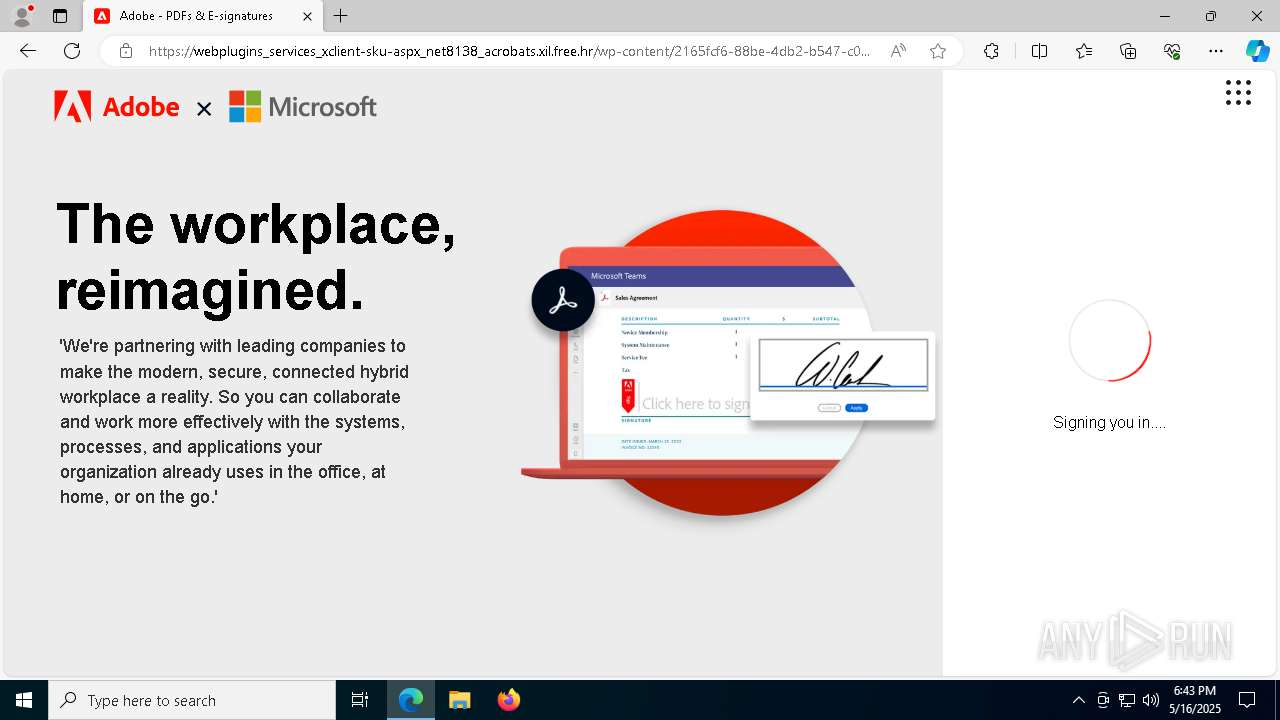
Task: Close the Adobe PDFs & E-signatures tab
Action: (x=307, y=16)
